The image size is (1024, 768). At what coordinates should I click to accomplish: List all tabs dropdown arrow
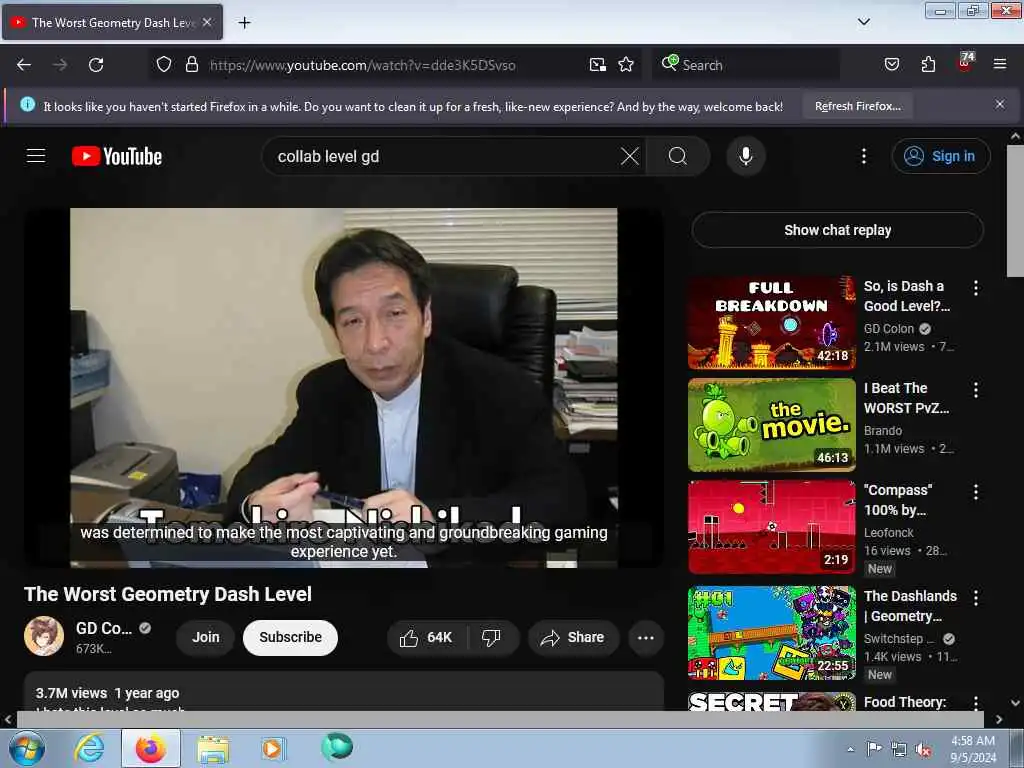[x=863, y=22]
